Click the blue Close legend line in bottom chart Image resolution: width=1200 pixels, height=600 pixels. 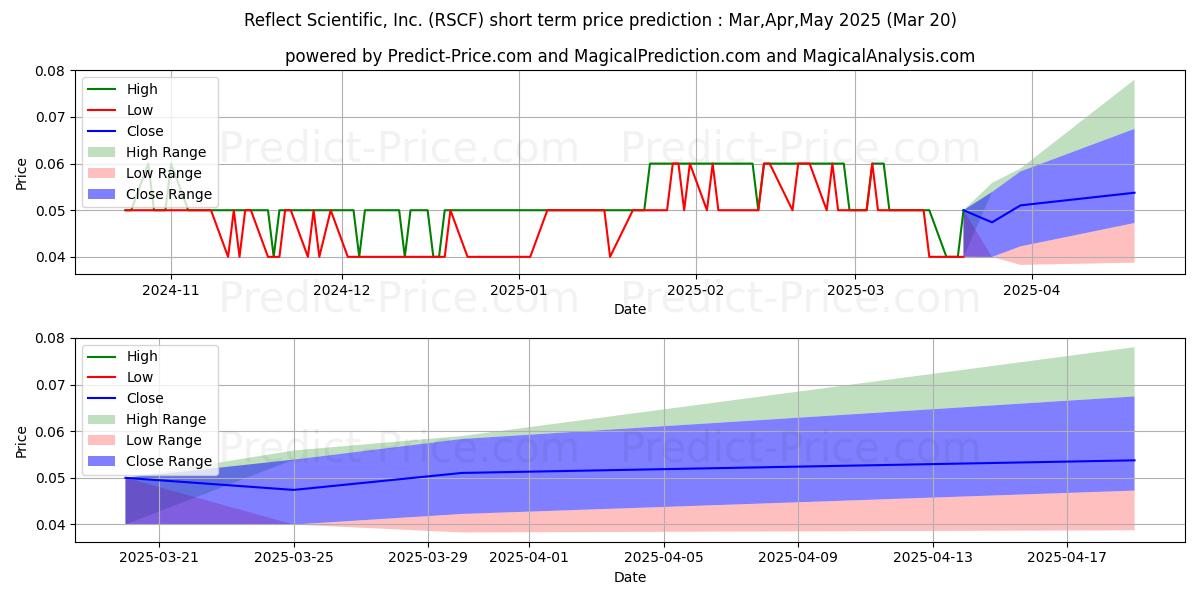click(x=103, y=398)
